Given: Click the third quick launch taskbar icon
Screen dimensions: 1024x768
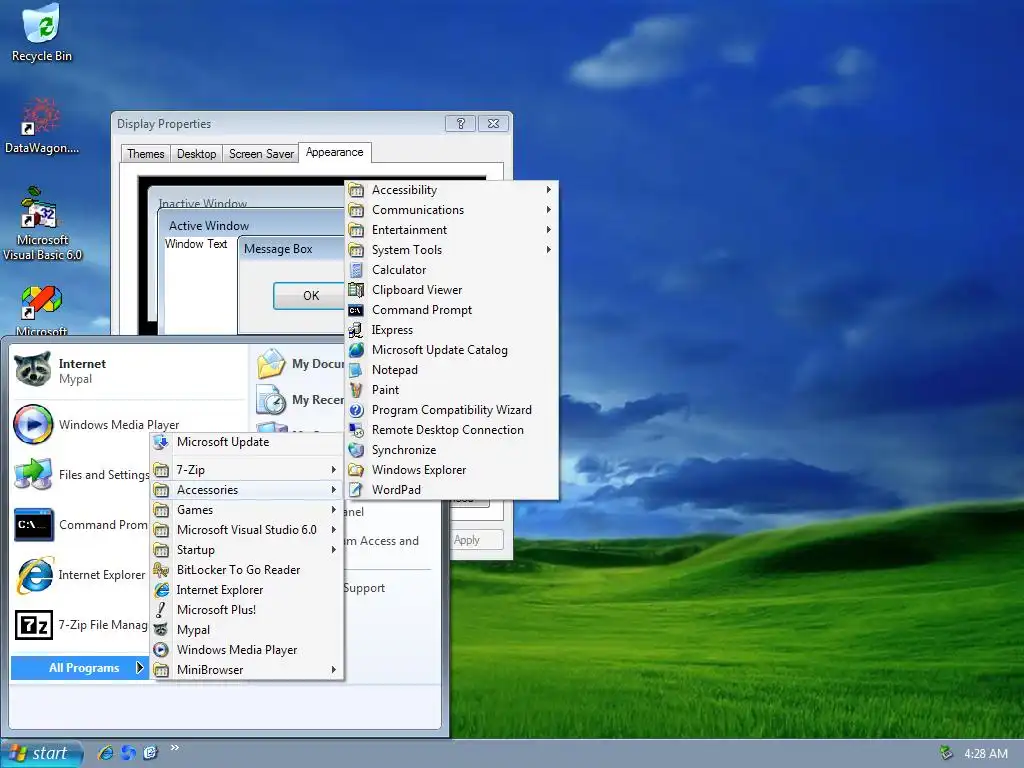Looking at the screenshot, I should pos(150,753).
